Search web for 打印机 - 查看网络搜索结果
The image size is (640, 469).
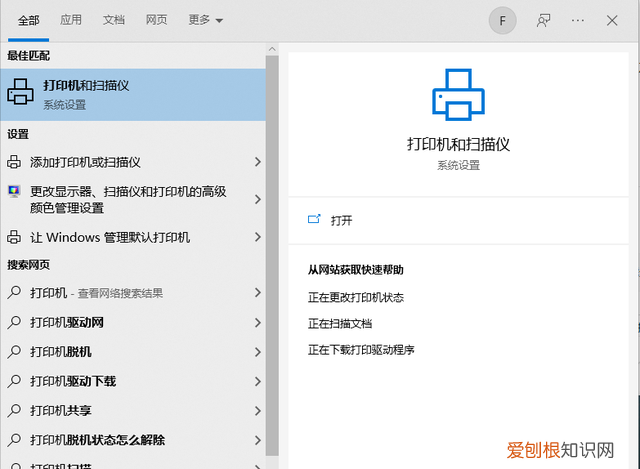[x=133, y=293]
